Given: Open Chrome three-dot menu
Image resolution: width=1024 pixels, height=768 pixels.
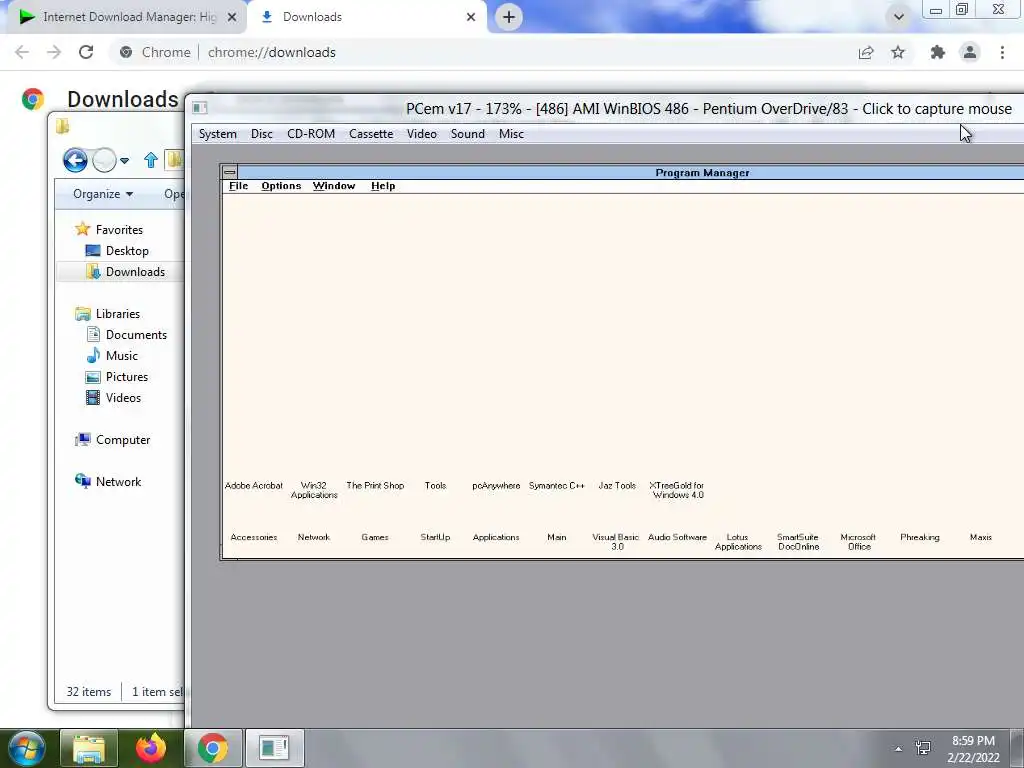Looking at the screenshot, I should [1002, 52].
